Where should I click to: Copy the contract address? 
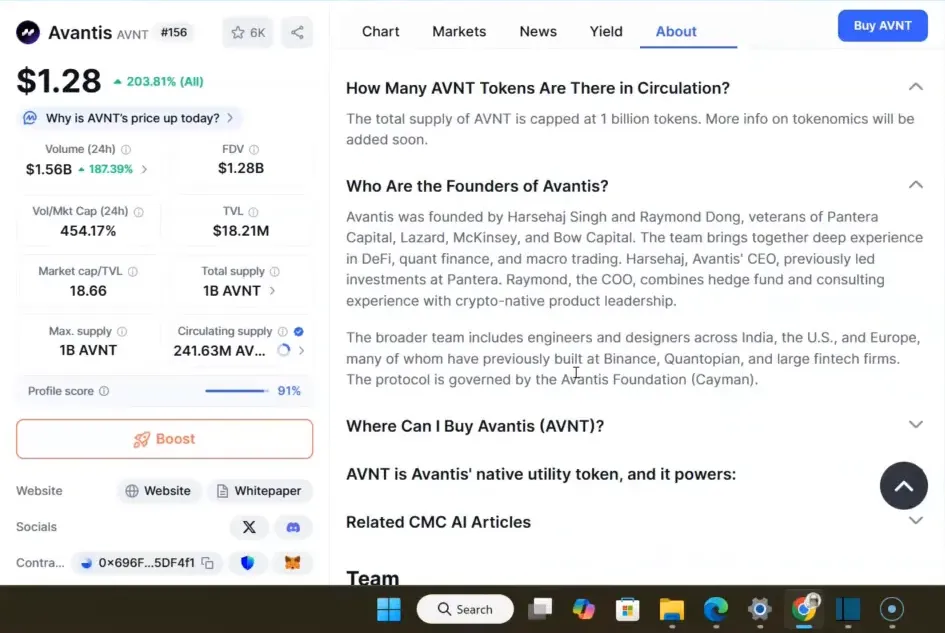(x=208, y=563)
